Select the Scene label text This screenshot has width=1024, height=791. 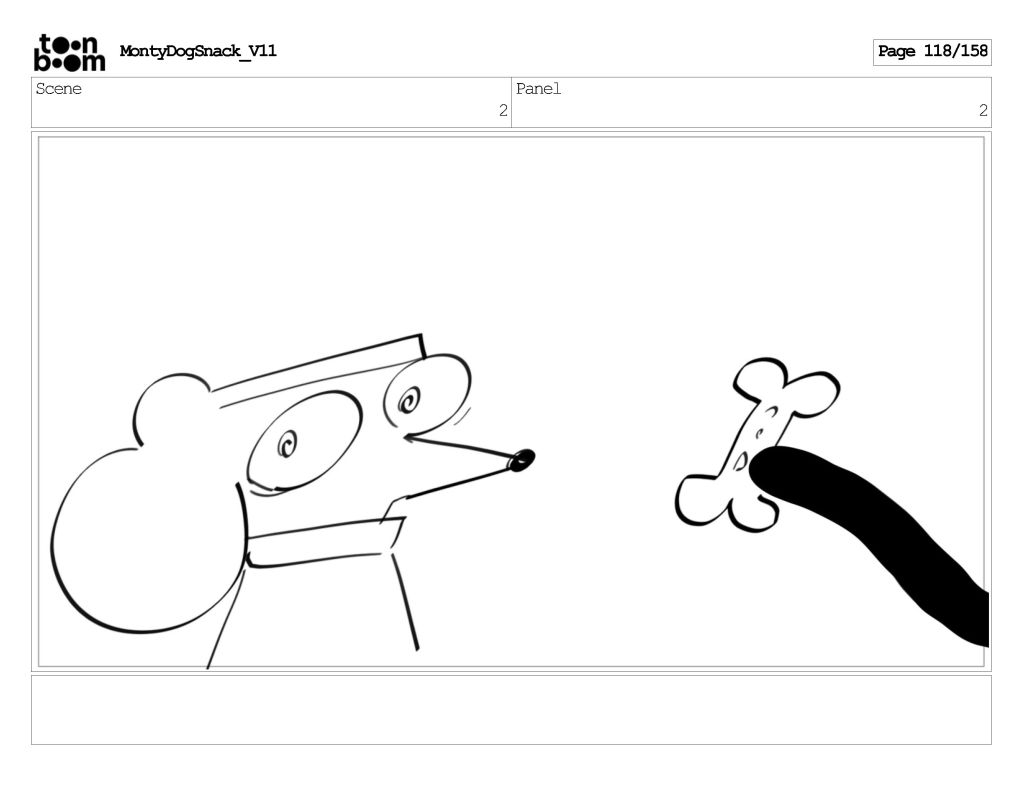[x=59, y=89]
